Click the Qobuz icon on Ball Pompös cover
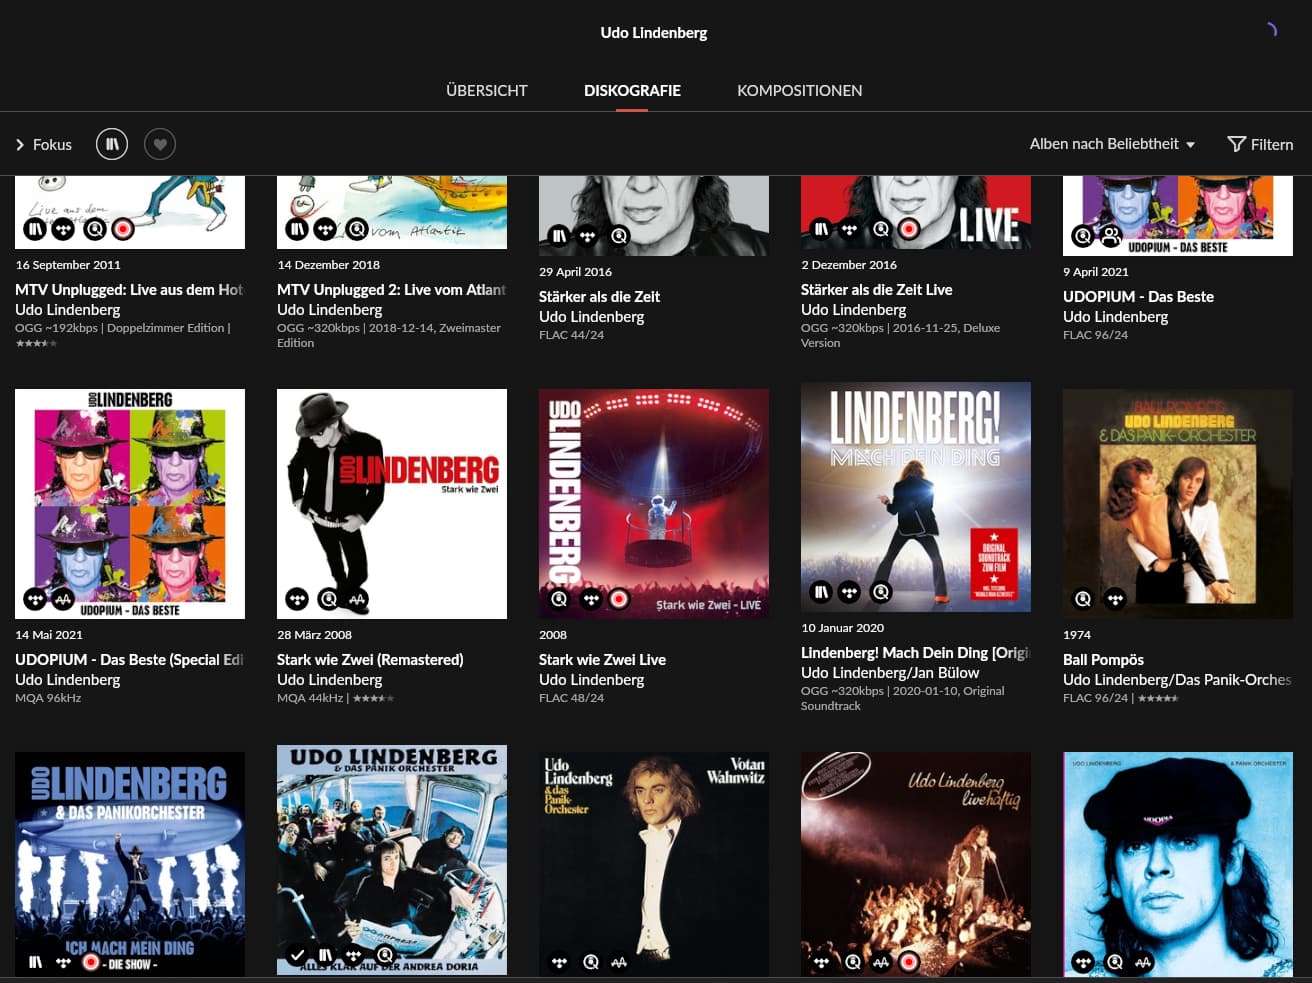The image size is (1312, 983). tap(1083, 599)
